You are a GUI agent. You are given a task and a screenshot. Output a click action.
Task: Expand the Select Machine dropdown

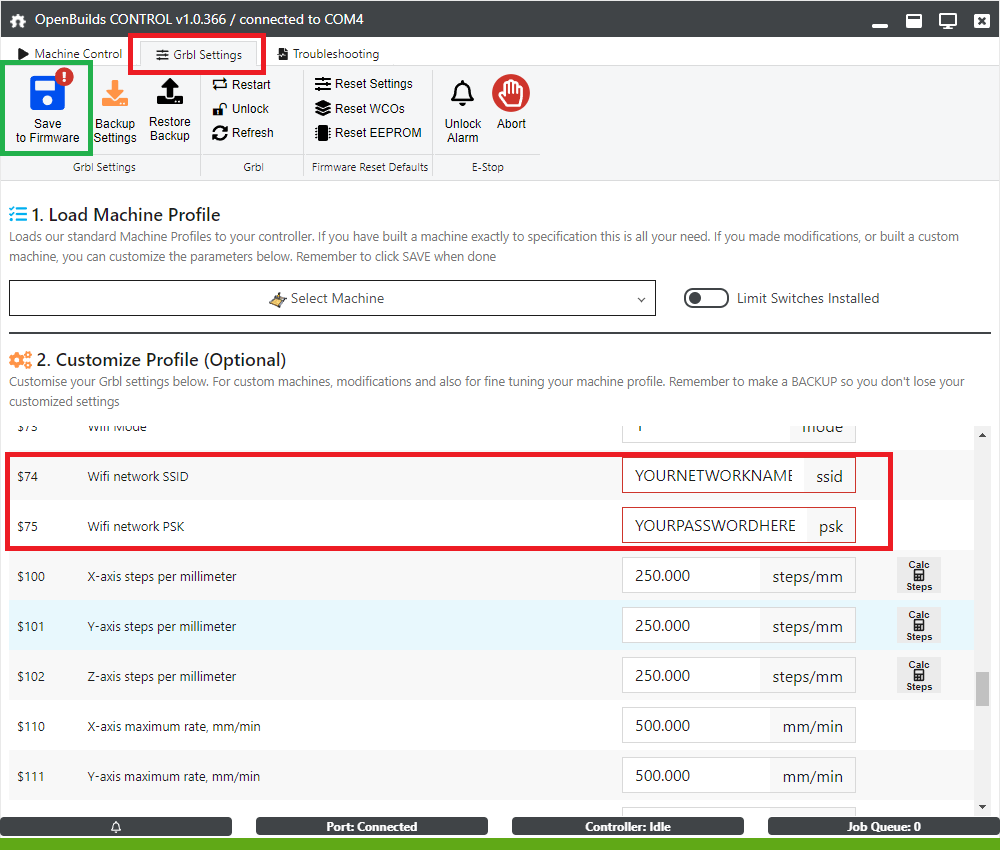click(332, 298)
